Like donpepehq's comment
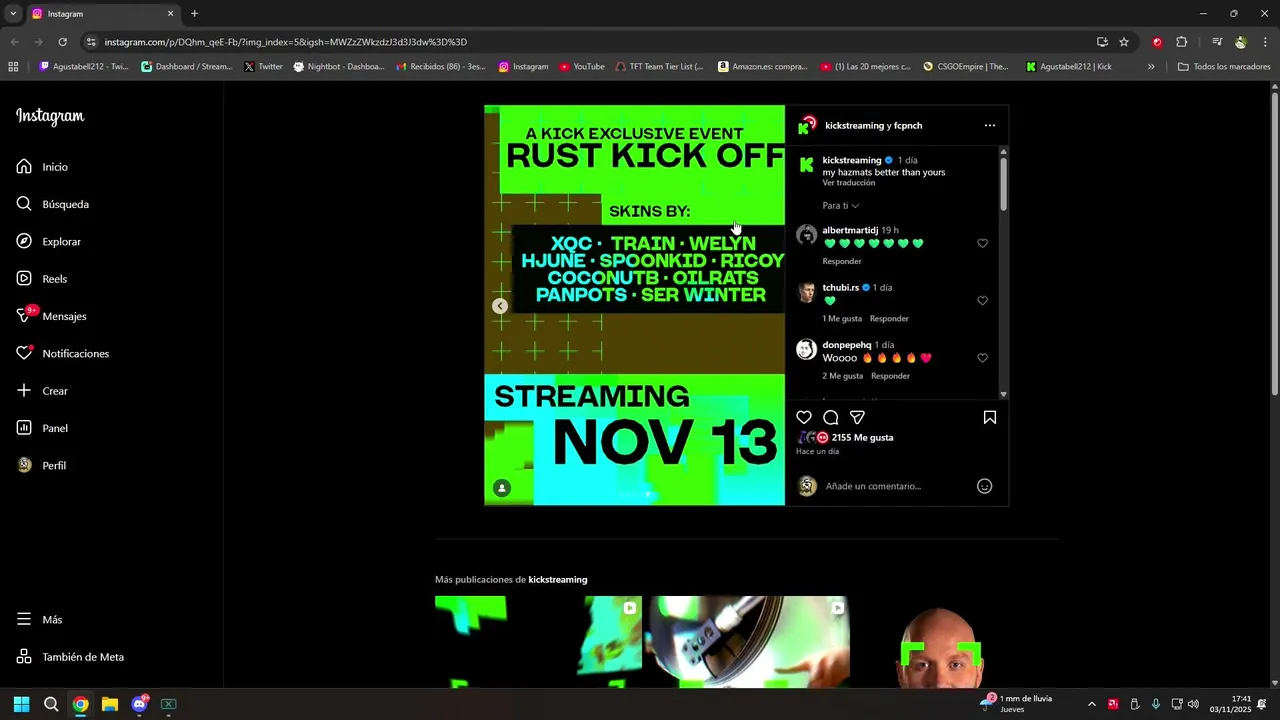The image size is (1280, 720). click(982, 358)
